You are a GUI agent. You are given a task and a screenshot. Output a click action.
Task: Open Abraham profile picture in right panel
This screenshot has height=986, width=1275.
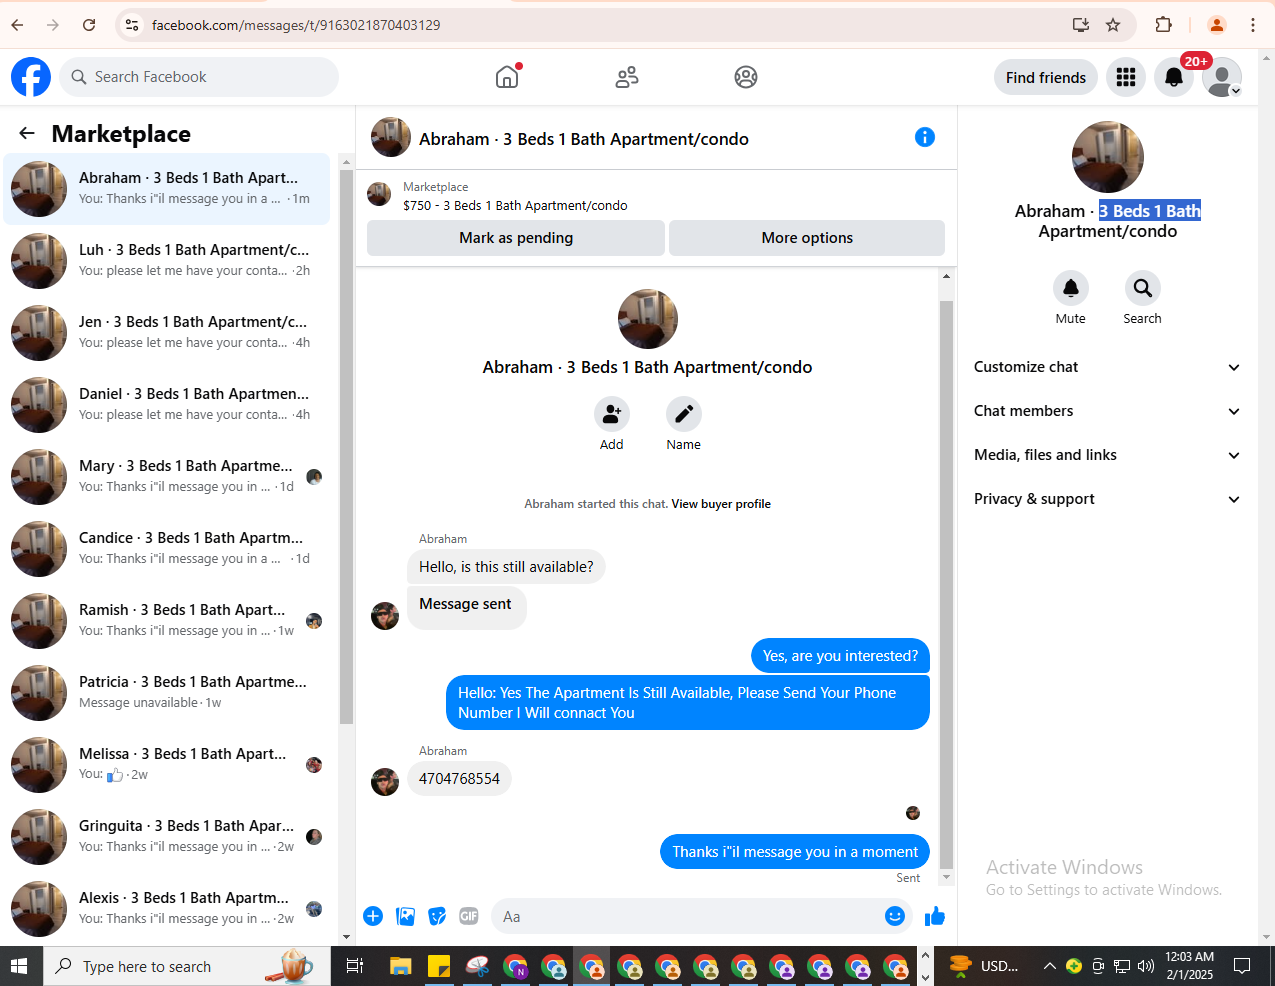(x=1108, y=157)
